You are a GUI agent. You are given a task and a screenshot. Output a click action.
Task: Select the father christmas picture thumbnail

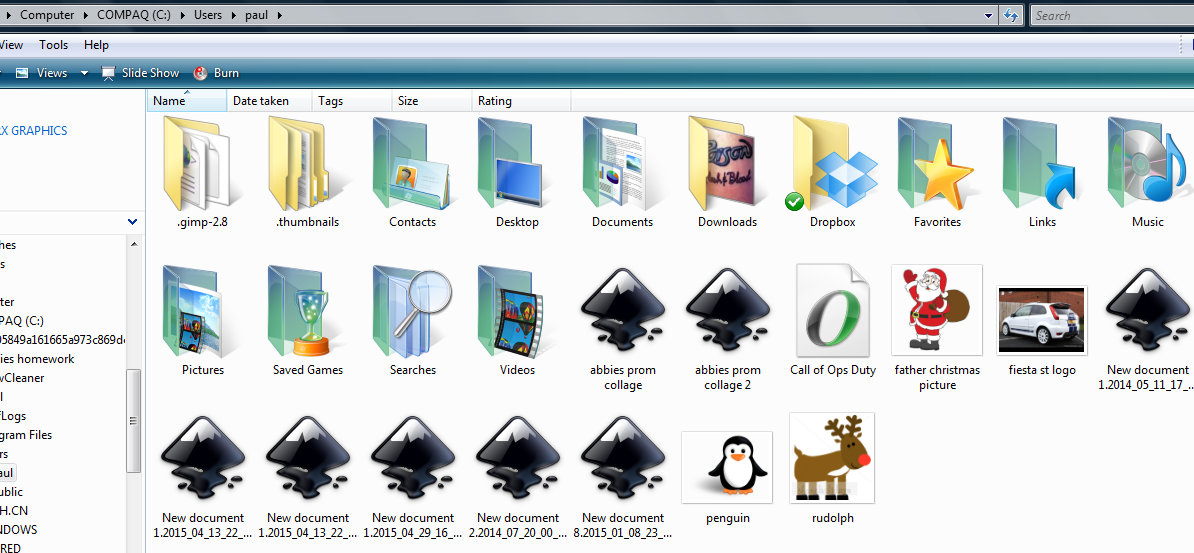(x=937, y=310)
